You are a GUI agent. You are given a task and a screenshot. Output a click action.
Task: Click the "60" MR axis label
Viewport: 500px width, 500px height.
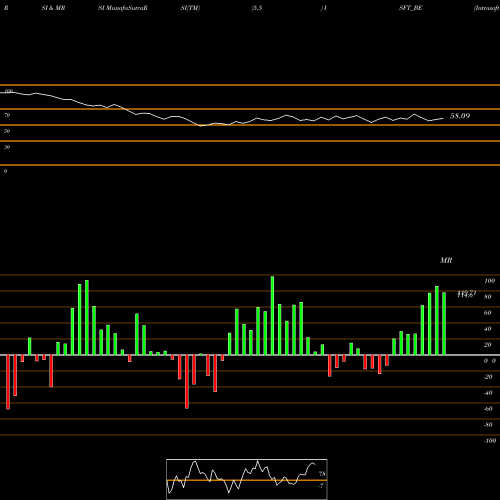pyautogui.click(x=488, y=313)
